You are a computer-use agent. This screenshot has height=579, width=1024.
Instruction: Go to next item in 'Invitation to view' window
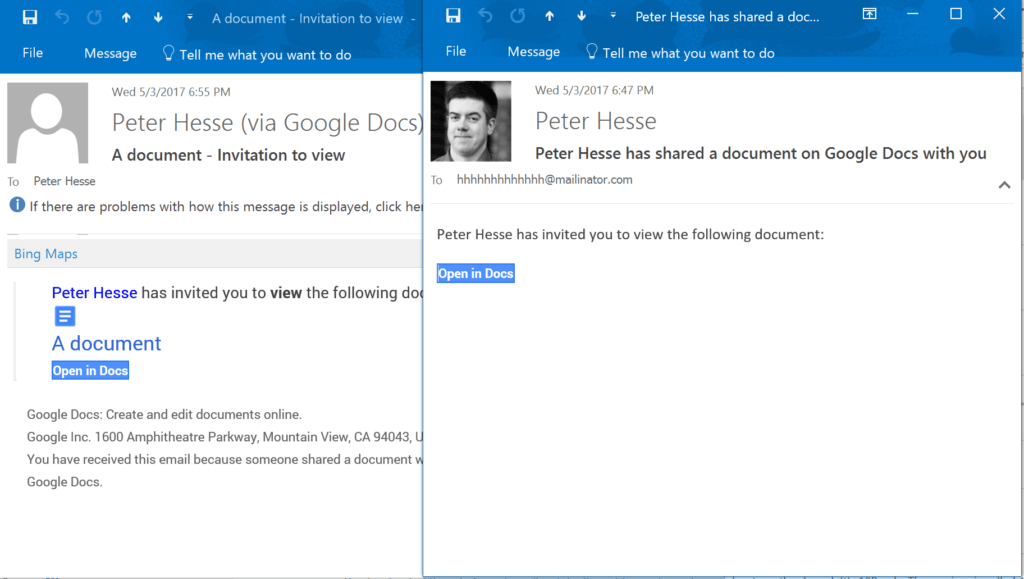click(158, 17)
